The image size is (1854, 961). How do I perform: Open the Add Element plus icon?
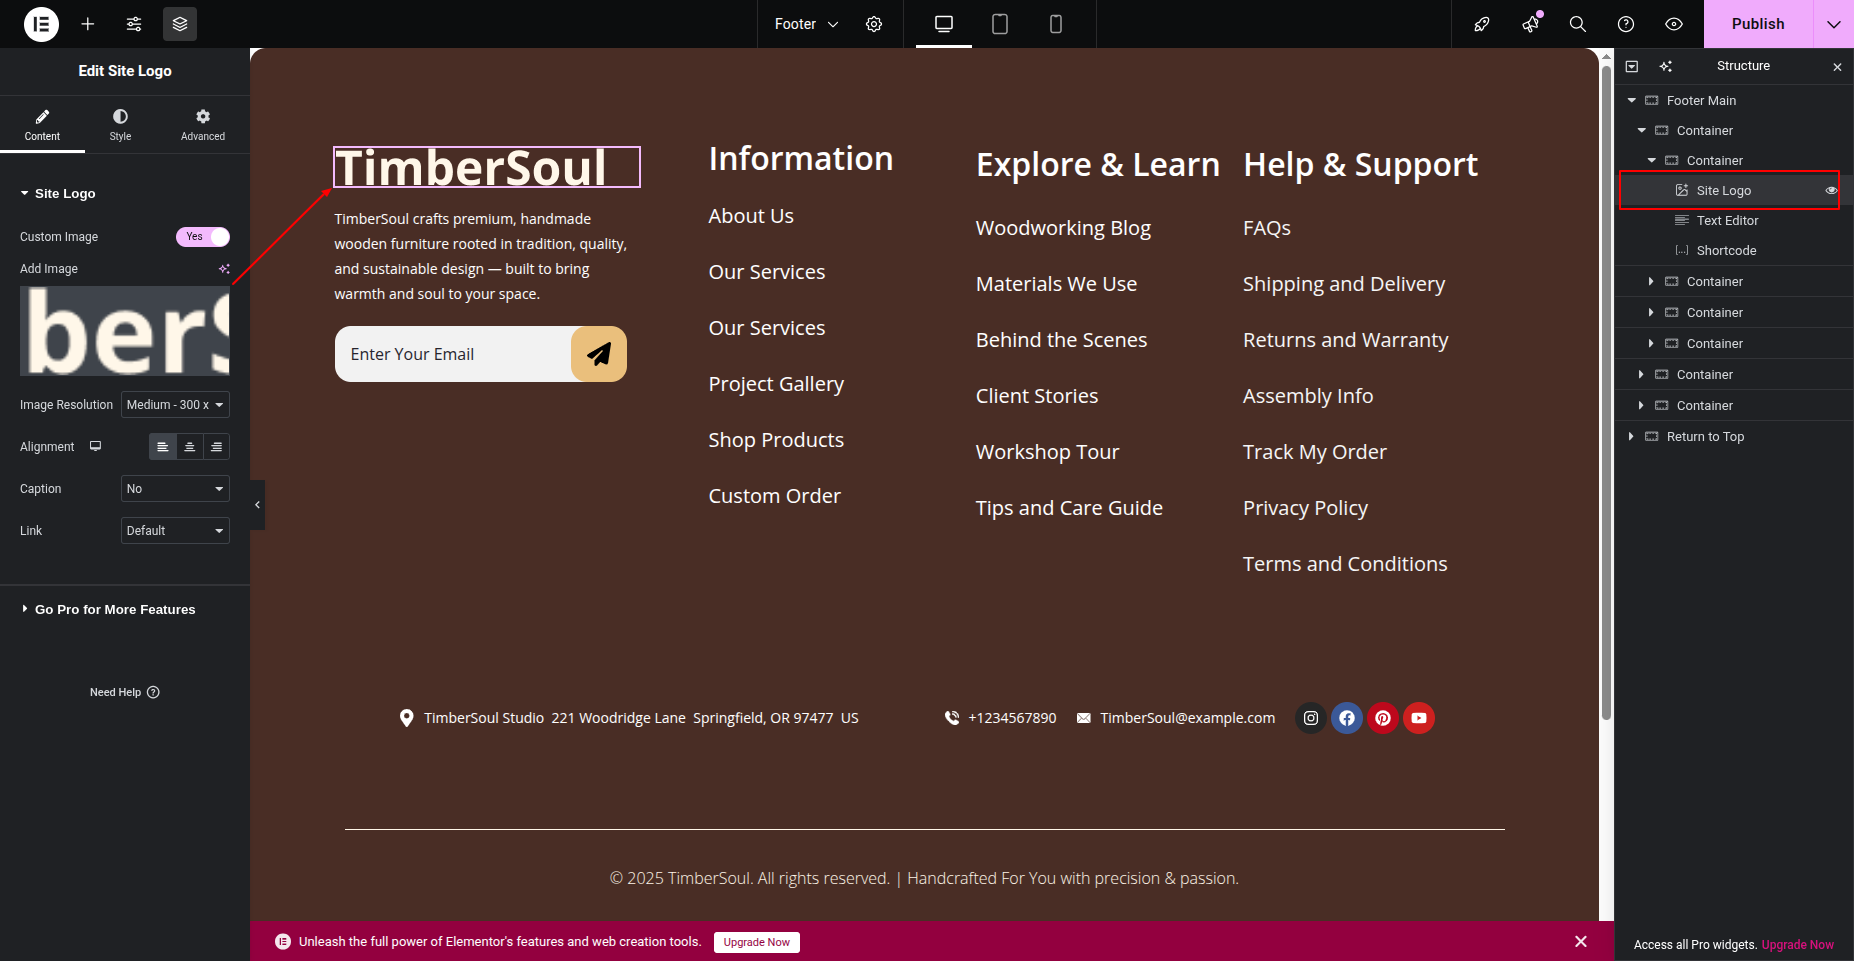pyautogui.click(x=88, y=24)
